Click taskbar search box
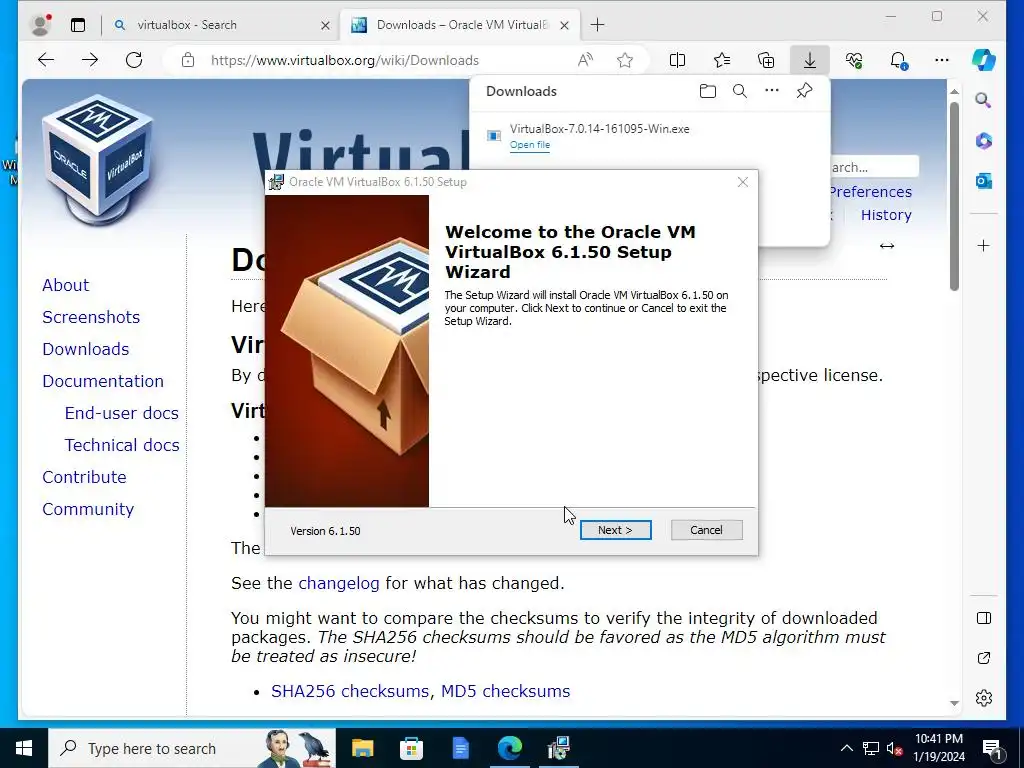Viewport: 1024px width, 768px height. click(x=192, y=748)
